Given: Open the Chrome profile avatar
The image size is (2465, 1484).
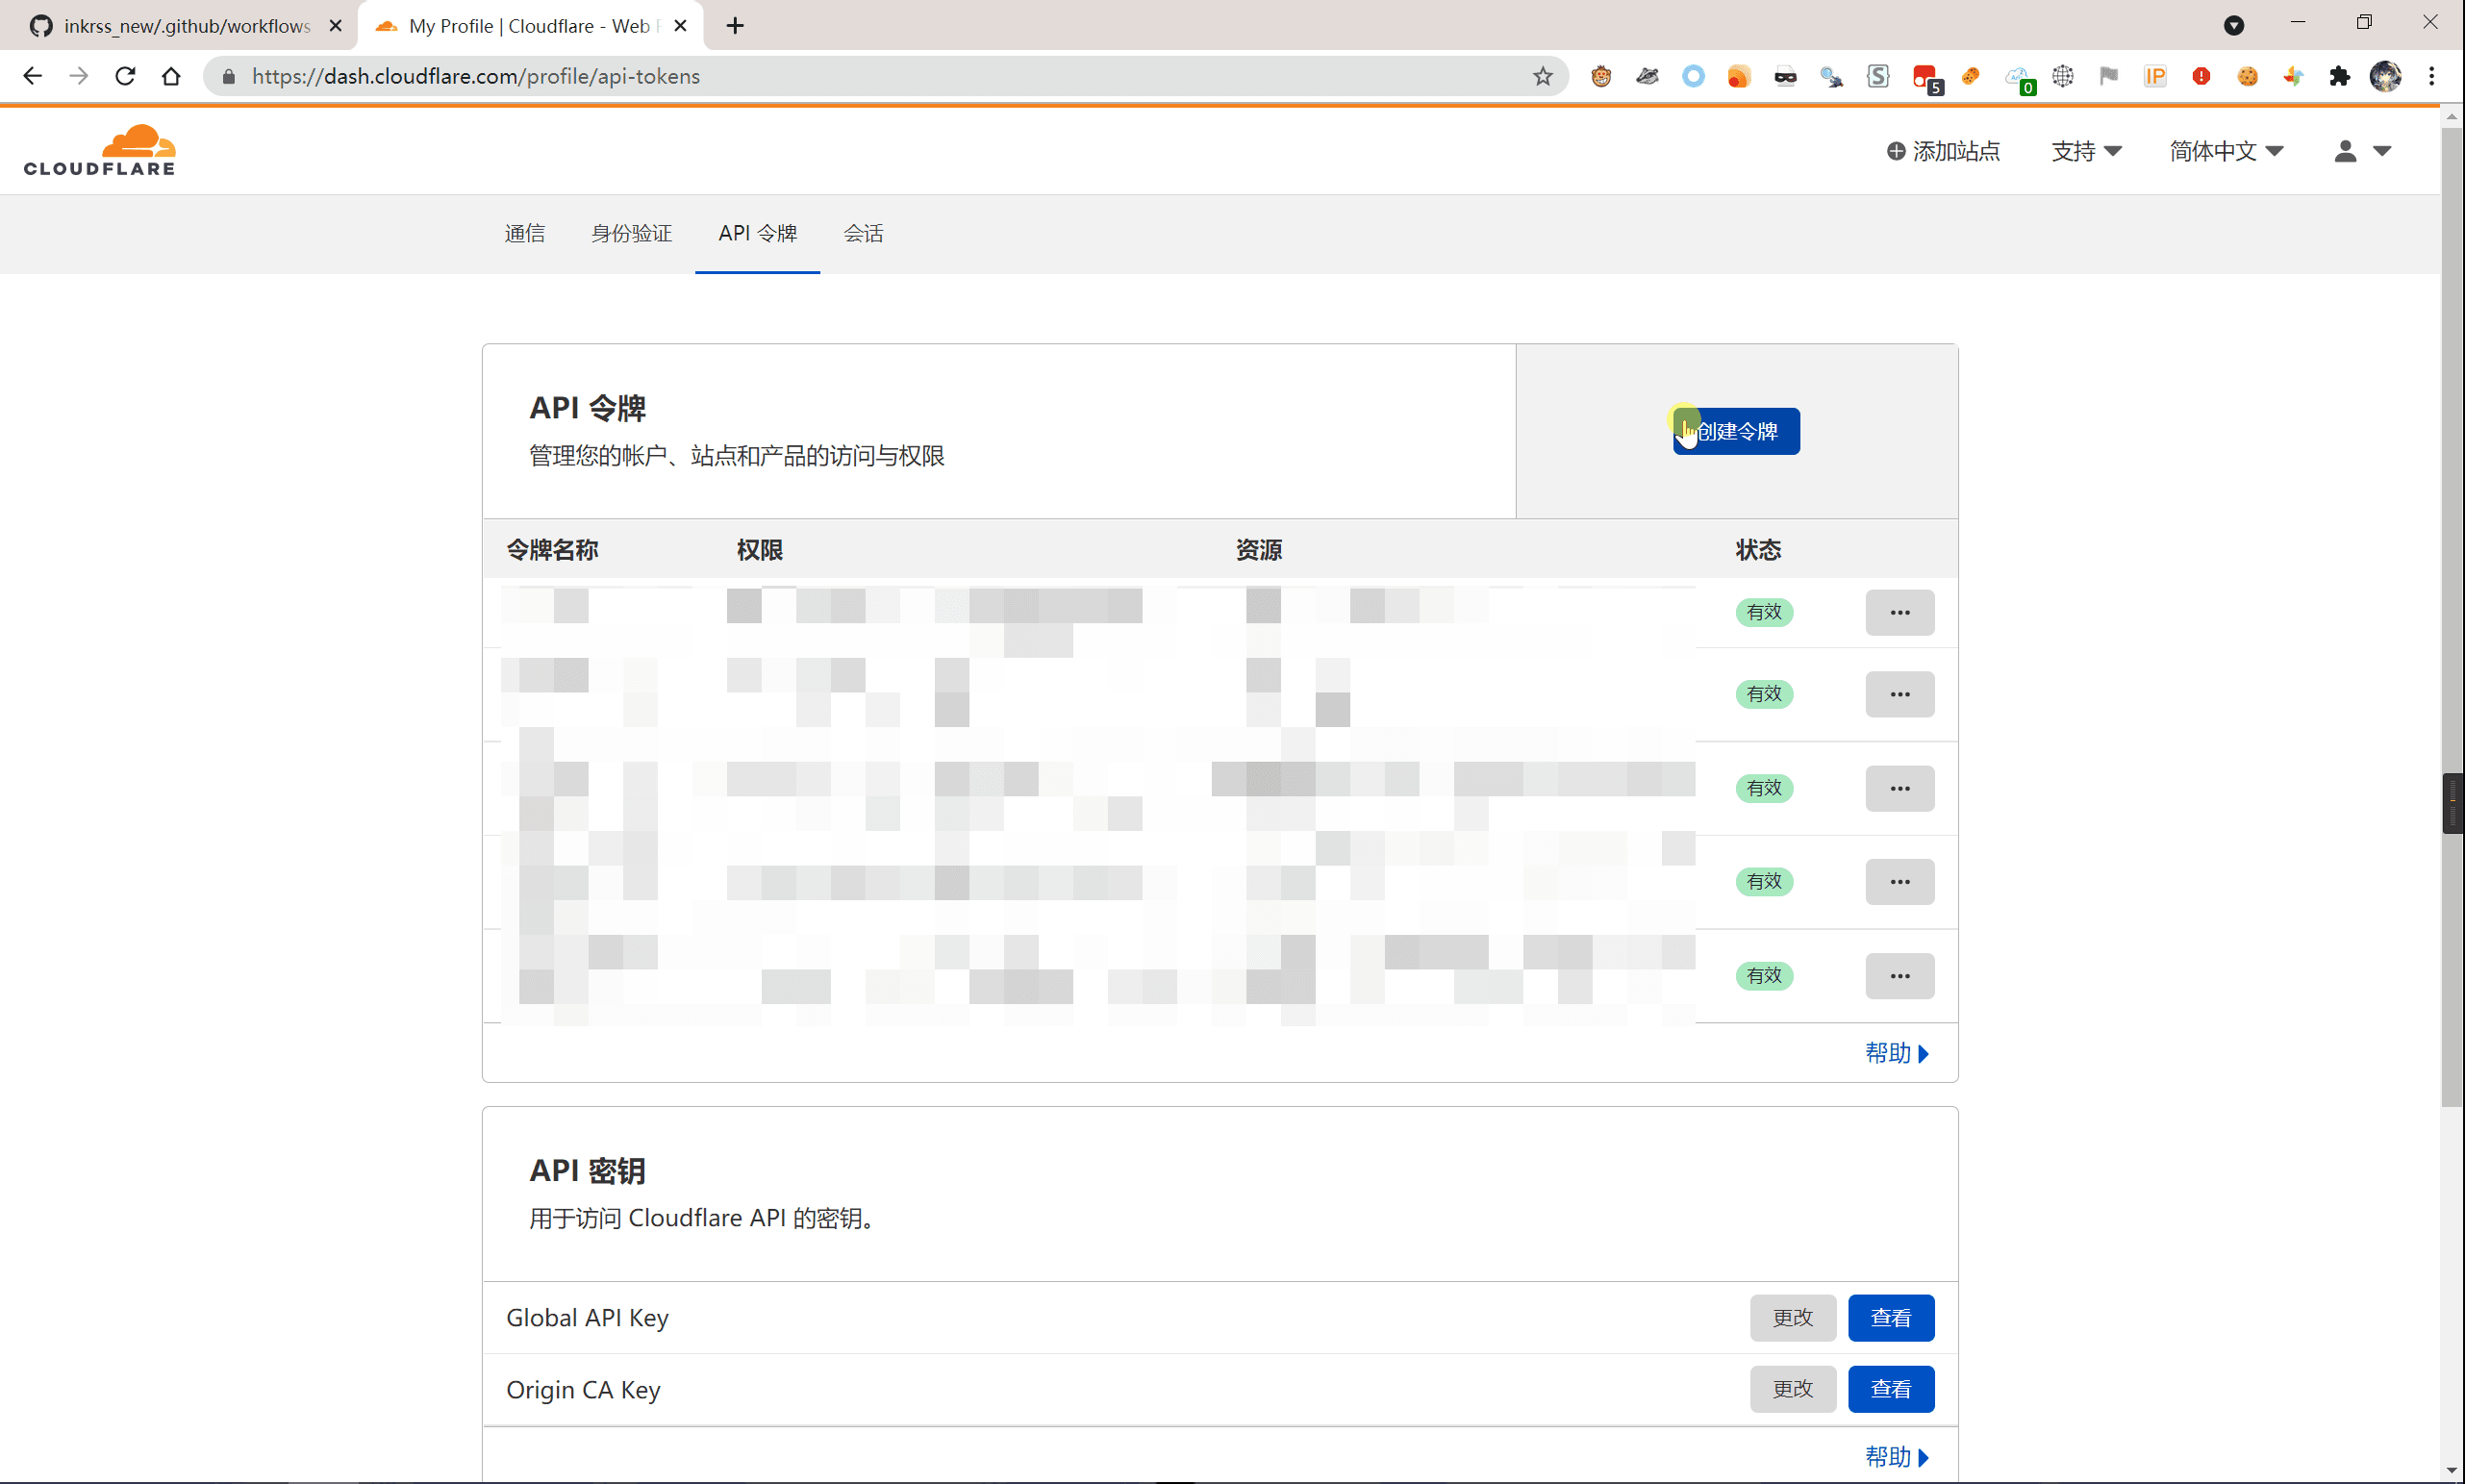Looking at the screenshot, I should [x=2386, y=76].
